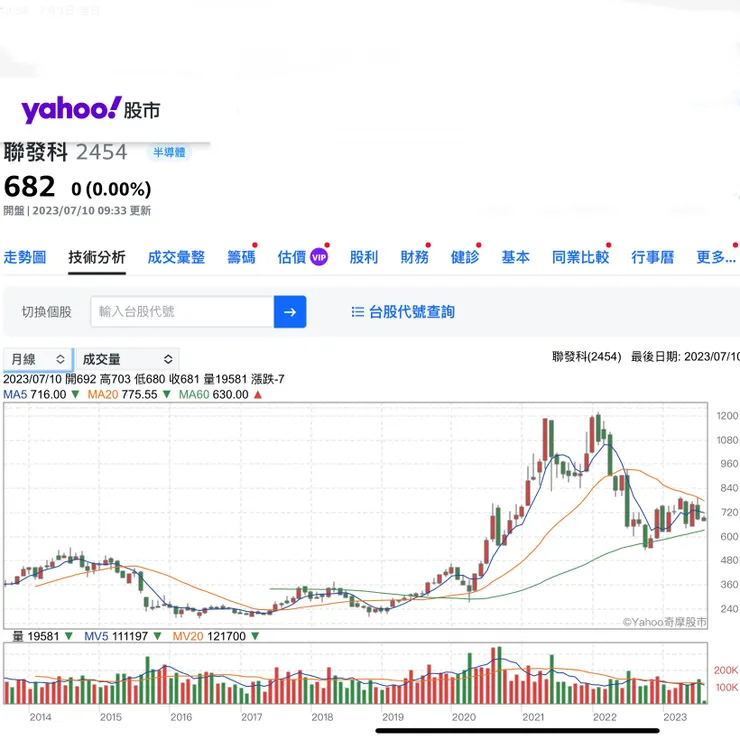Click the 2020 label on time axis
The image size is (740, 740).
[463, 717]
